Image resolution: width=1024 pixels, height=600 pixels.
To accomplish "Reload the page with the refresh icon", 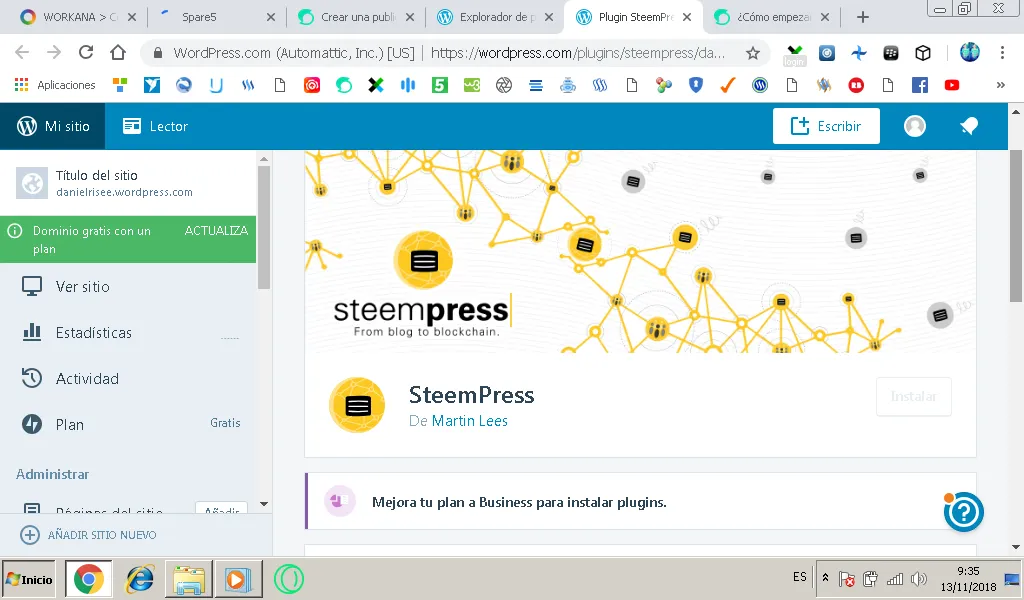I will pos(86,52).
